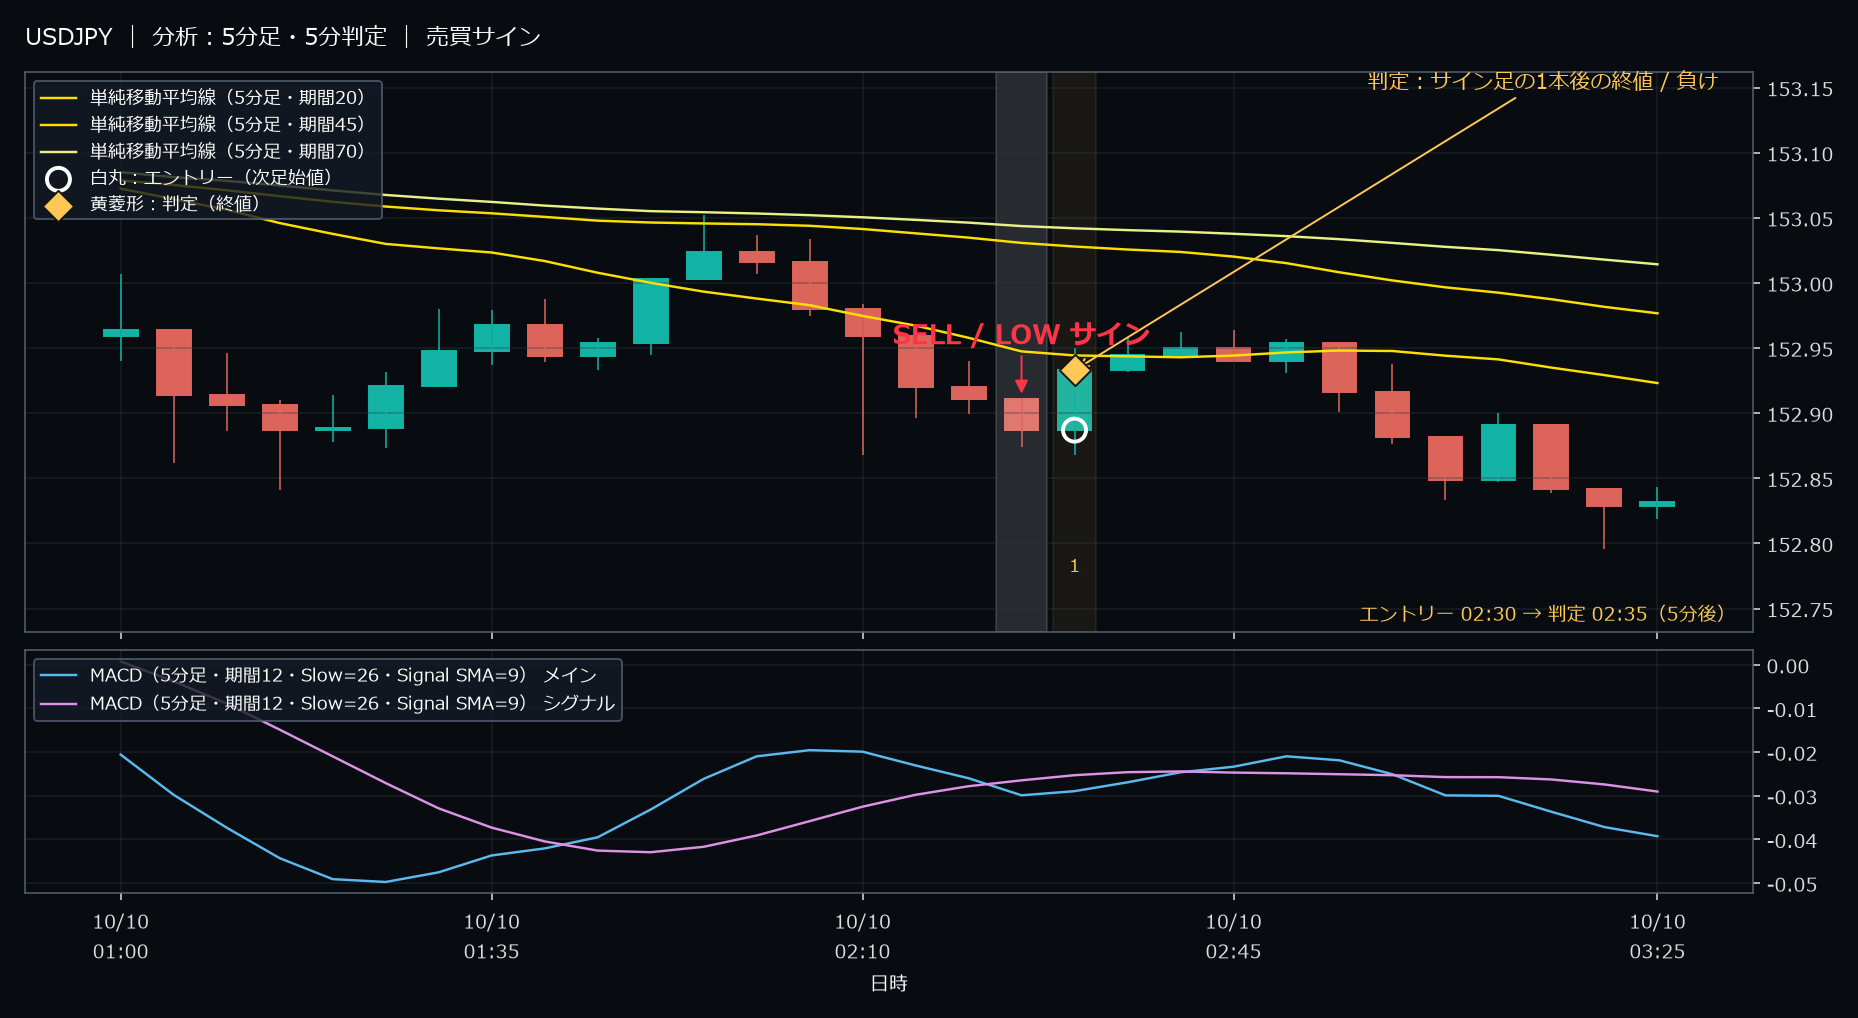This screenshot has width=1858, height=1018.
Task: Click the 売買サイン title text
Action: pyautogui.click(x=483, y=37)
